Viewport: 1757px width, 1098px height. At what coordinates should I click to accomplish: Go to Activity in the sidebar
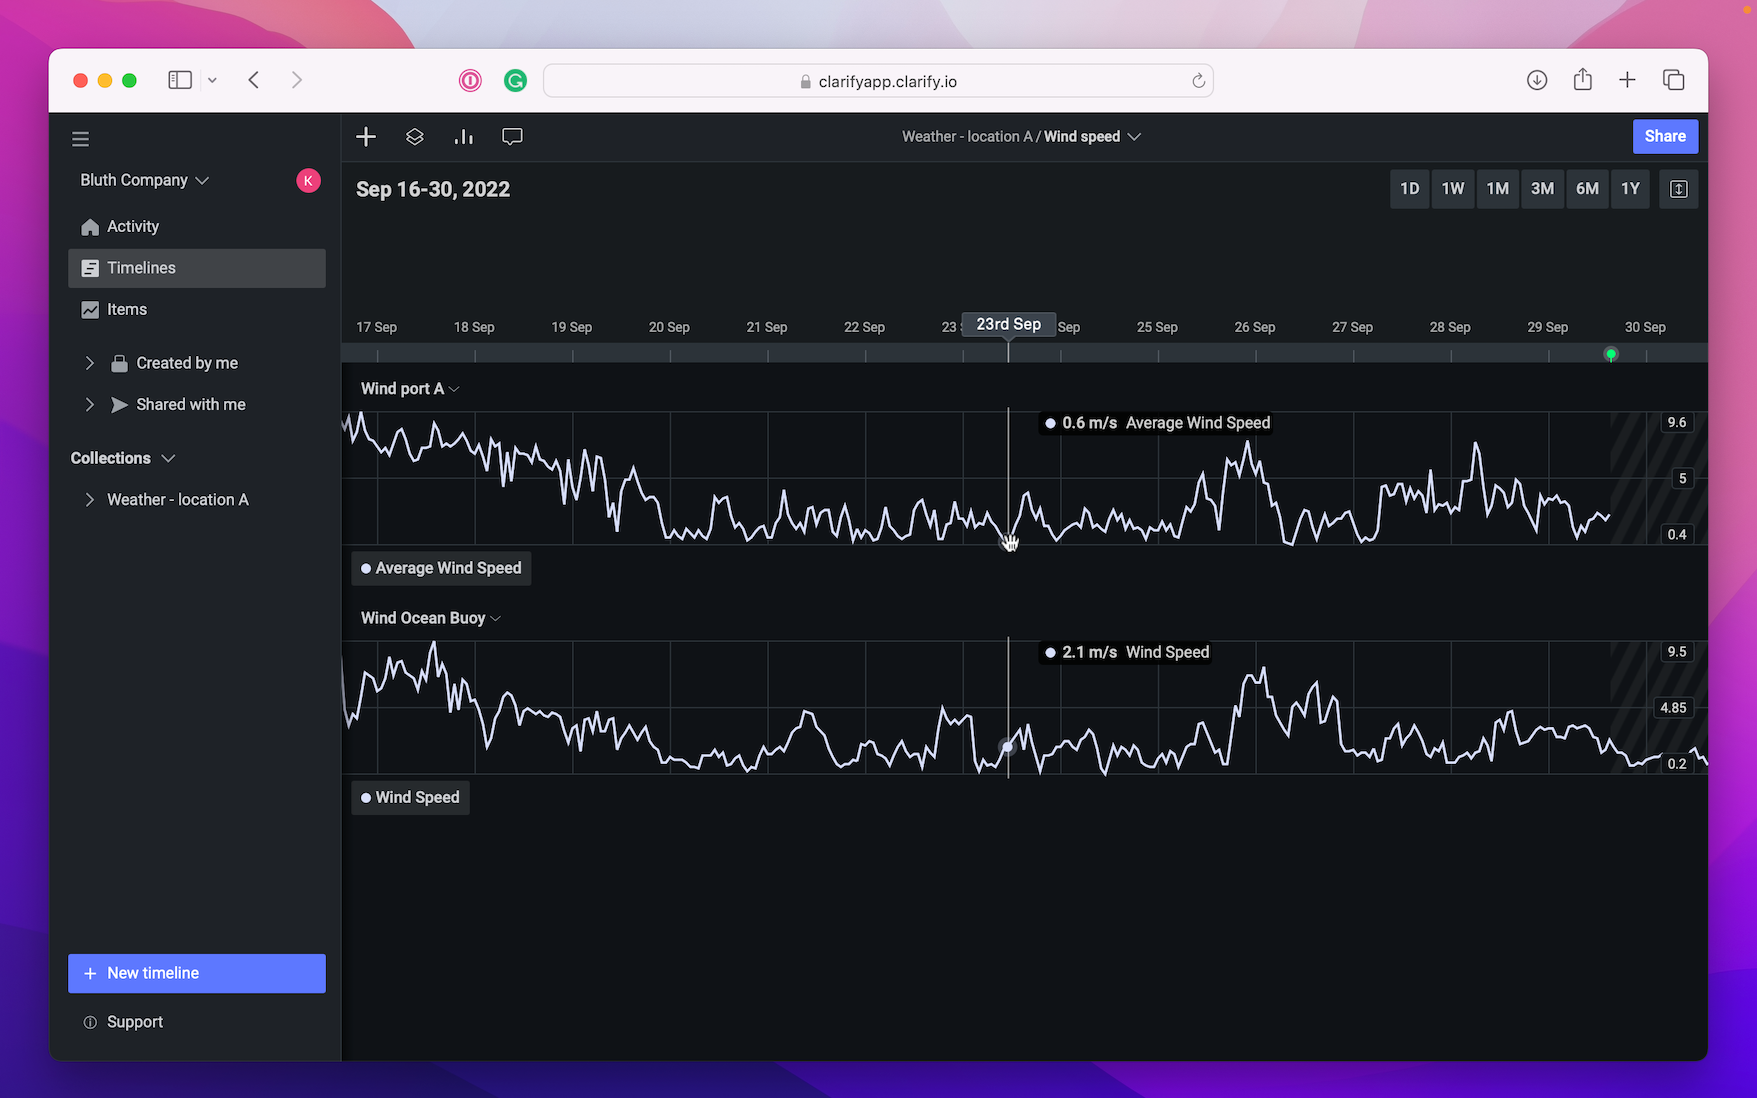point(132,227)
